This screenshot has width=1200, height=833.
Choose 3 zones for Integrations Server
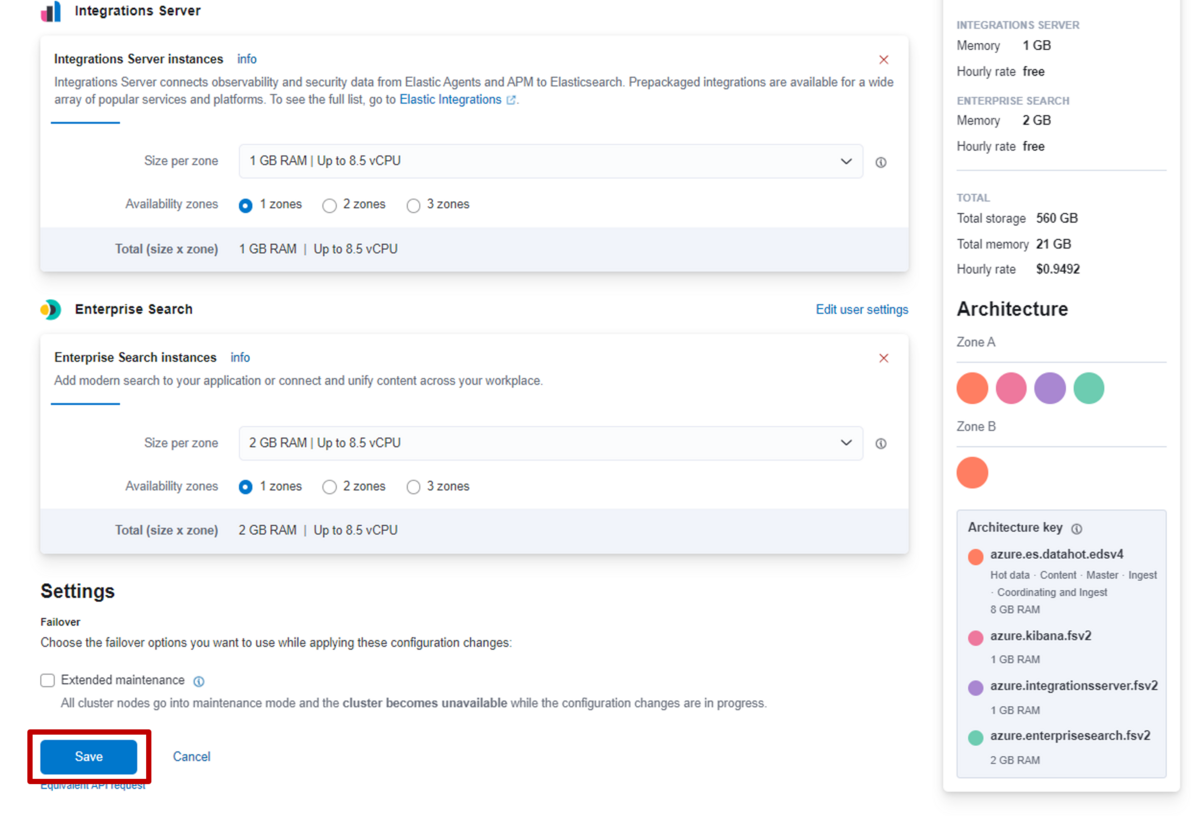(413, 205)
